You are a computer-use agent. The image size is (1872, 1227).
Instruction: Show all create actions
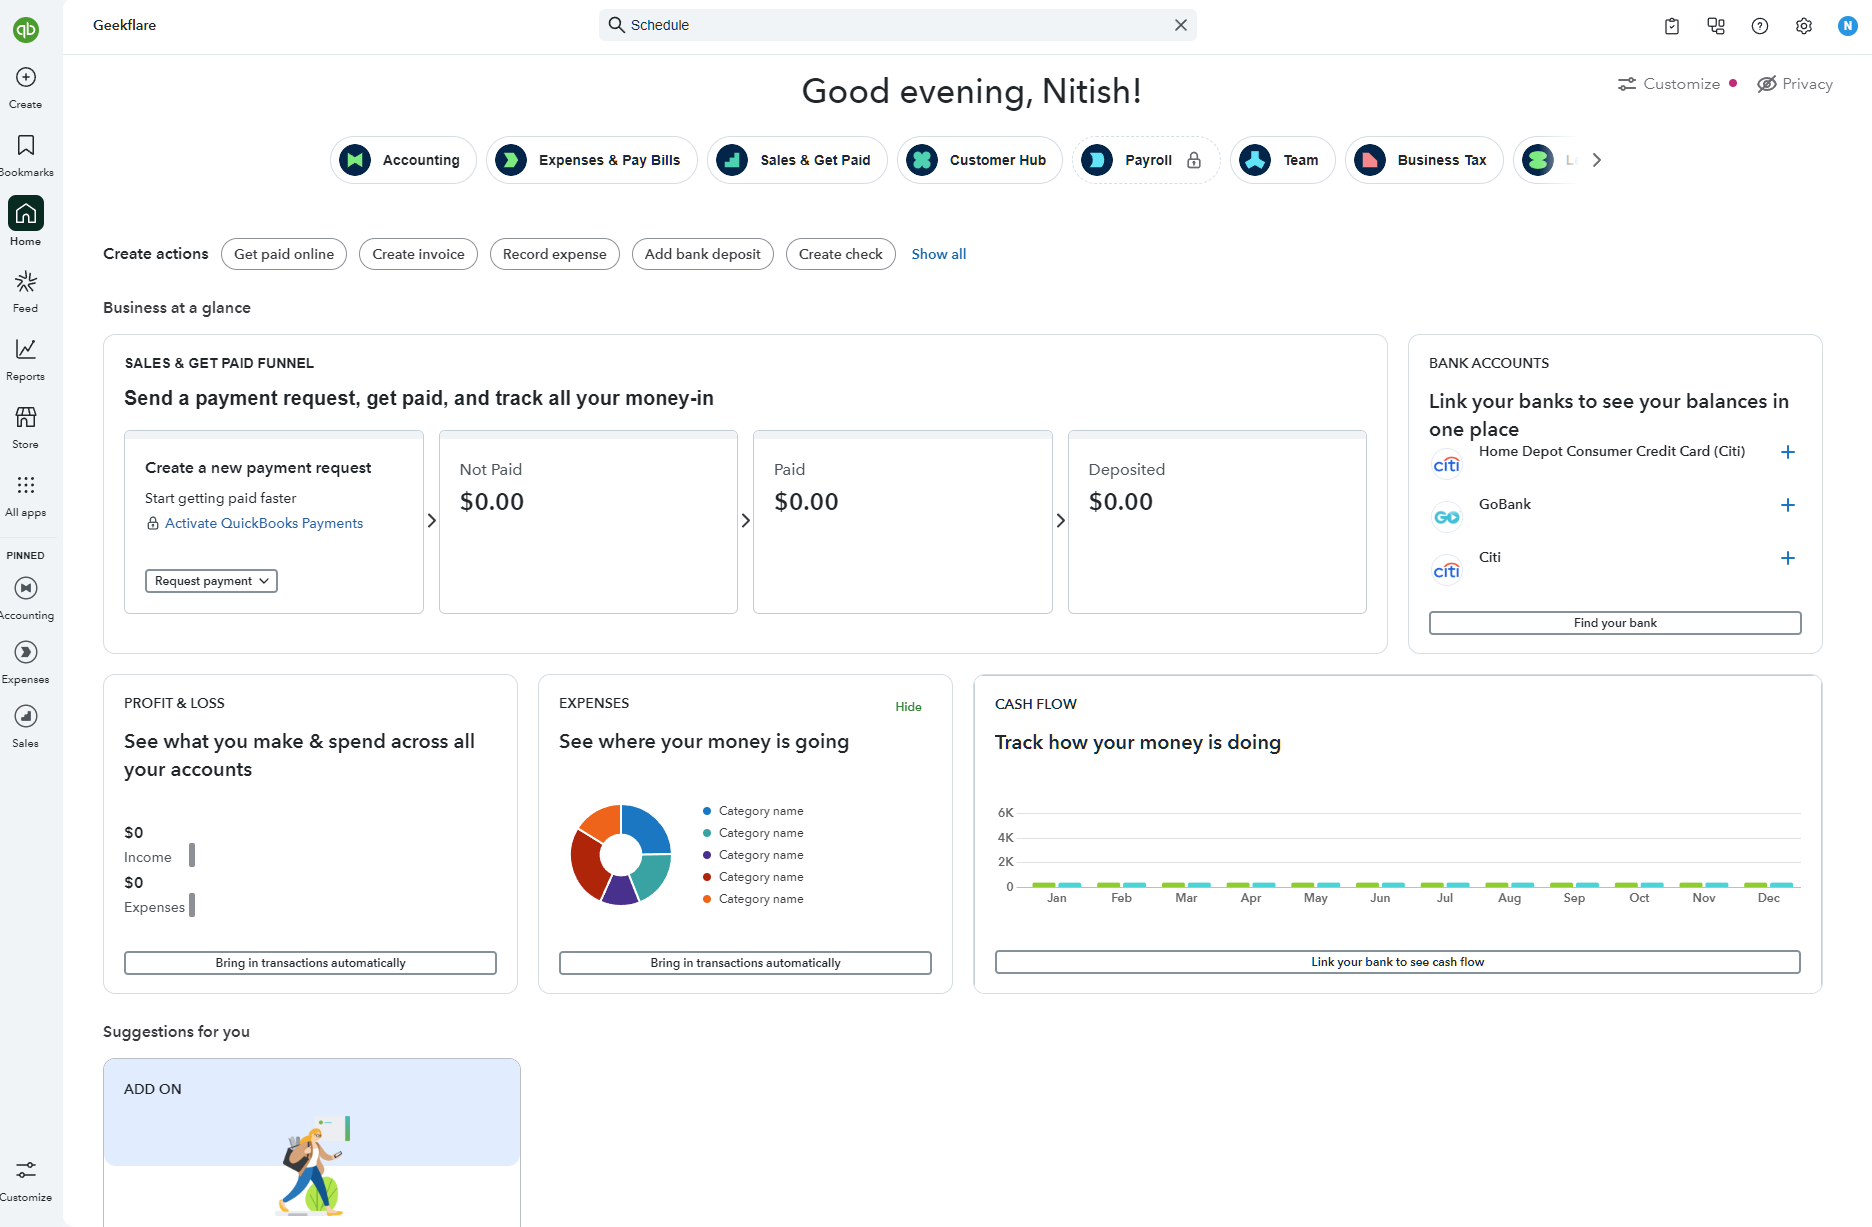[939, 254]
